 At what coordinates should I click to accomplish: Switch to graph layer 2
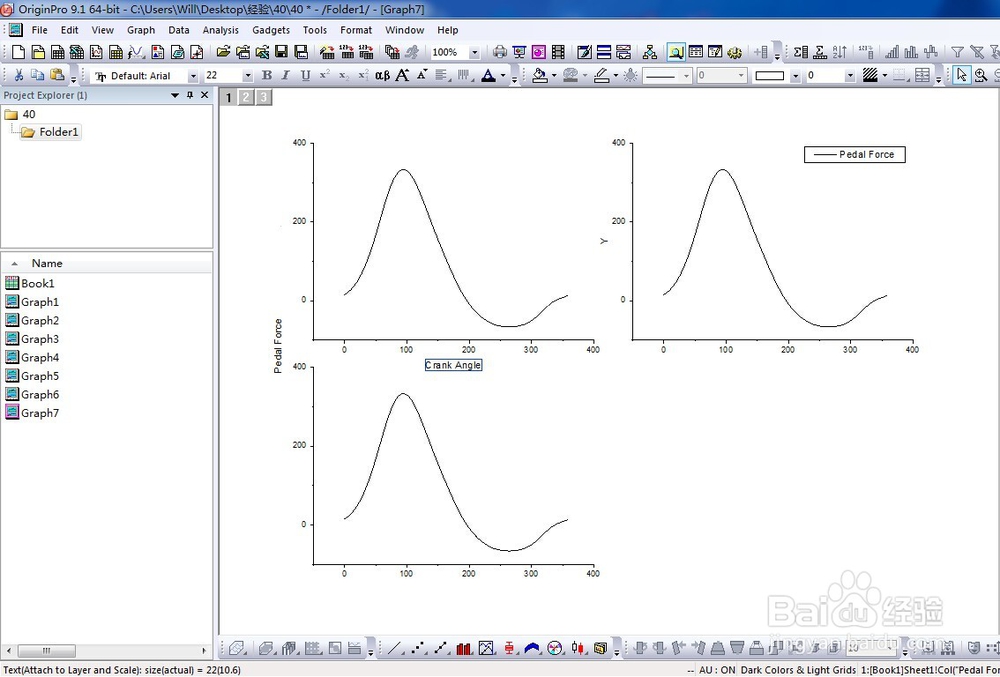tap(246, 98)
